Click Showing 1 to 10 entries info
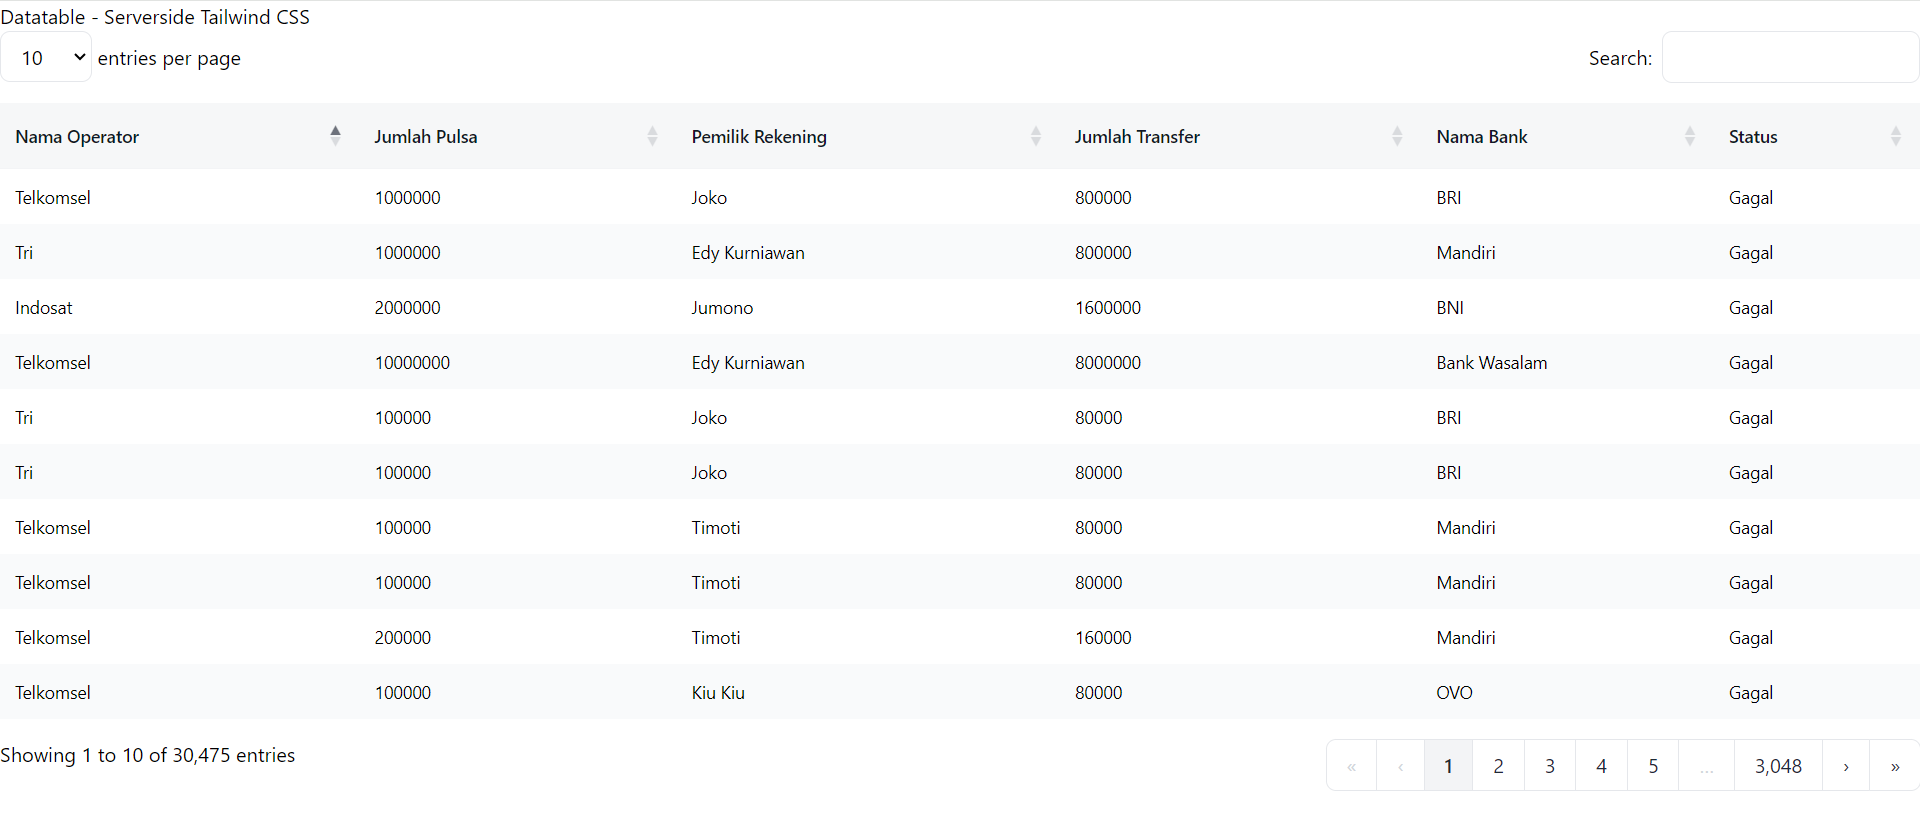1920x824 pixels. 148,755
